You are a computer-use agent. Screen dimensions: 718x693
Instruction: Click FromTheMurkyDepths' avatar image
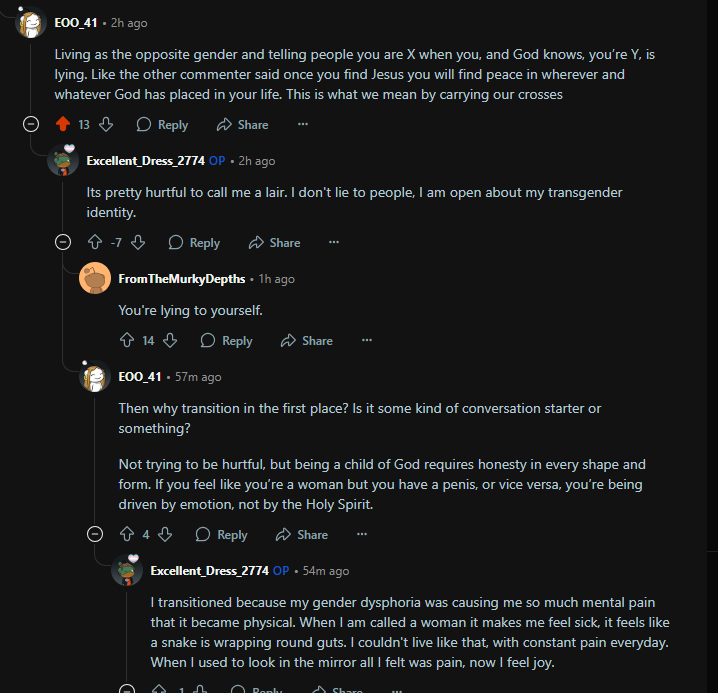(95, 279)
